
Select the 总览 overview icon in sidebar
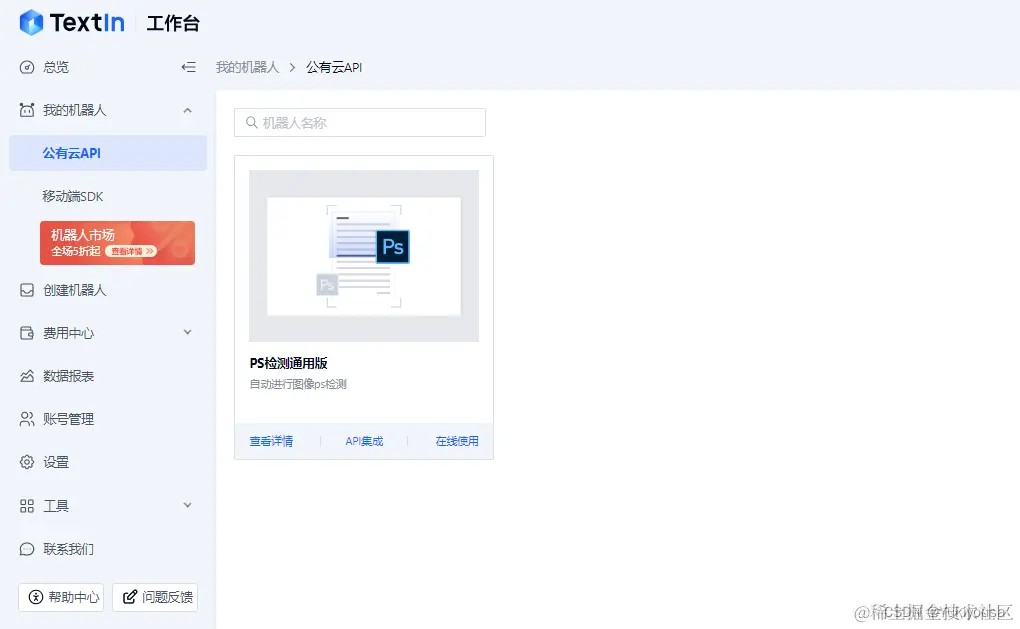25,67
